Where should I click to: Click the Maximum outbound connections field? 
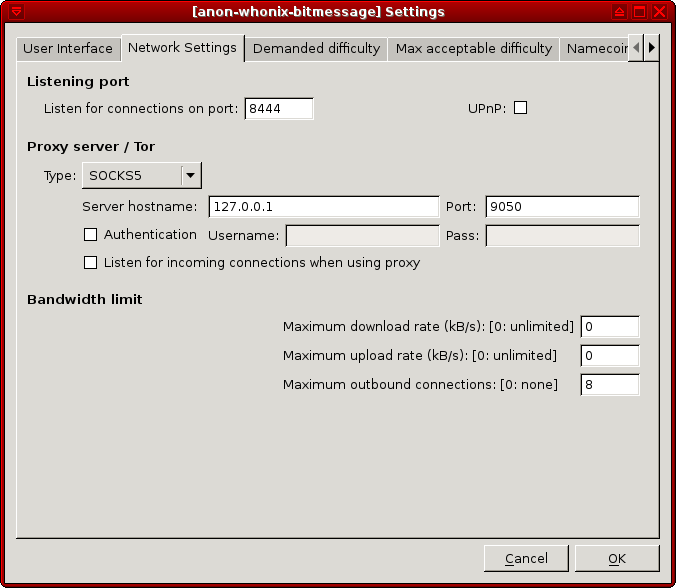tap(609, 385)
